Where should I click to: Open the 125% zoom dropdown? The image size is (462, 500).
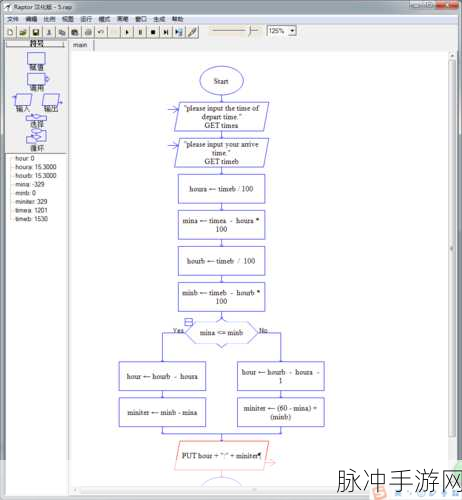click(x=292, y=31)
